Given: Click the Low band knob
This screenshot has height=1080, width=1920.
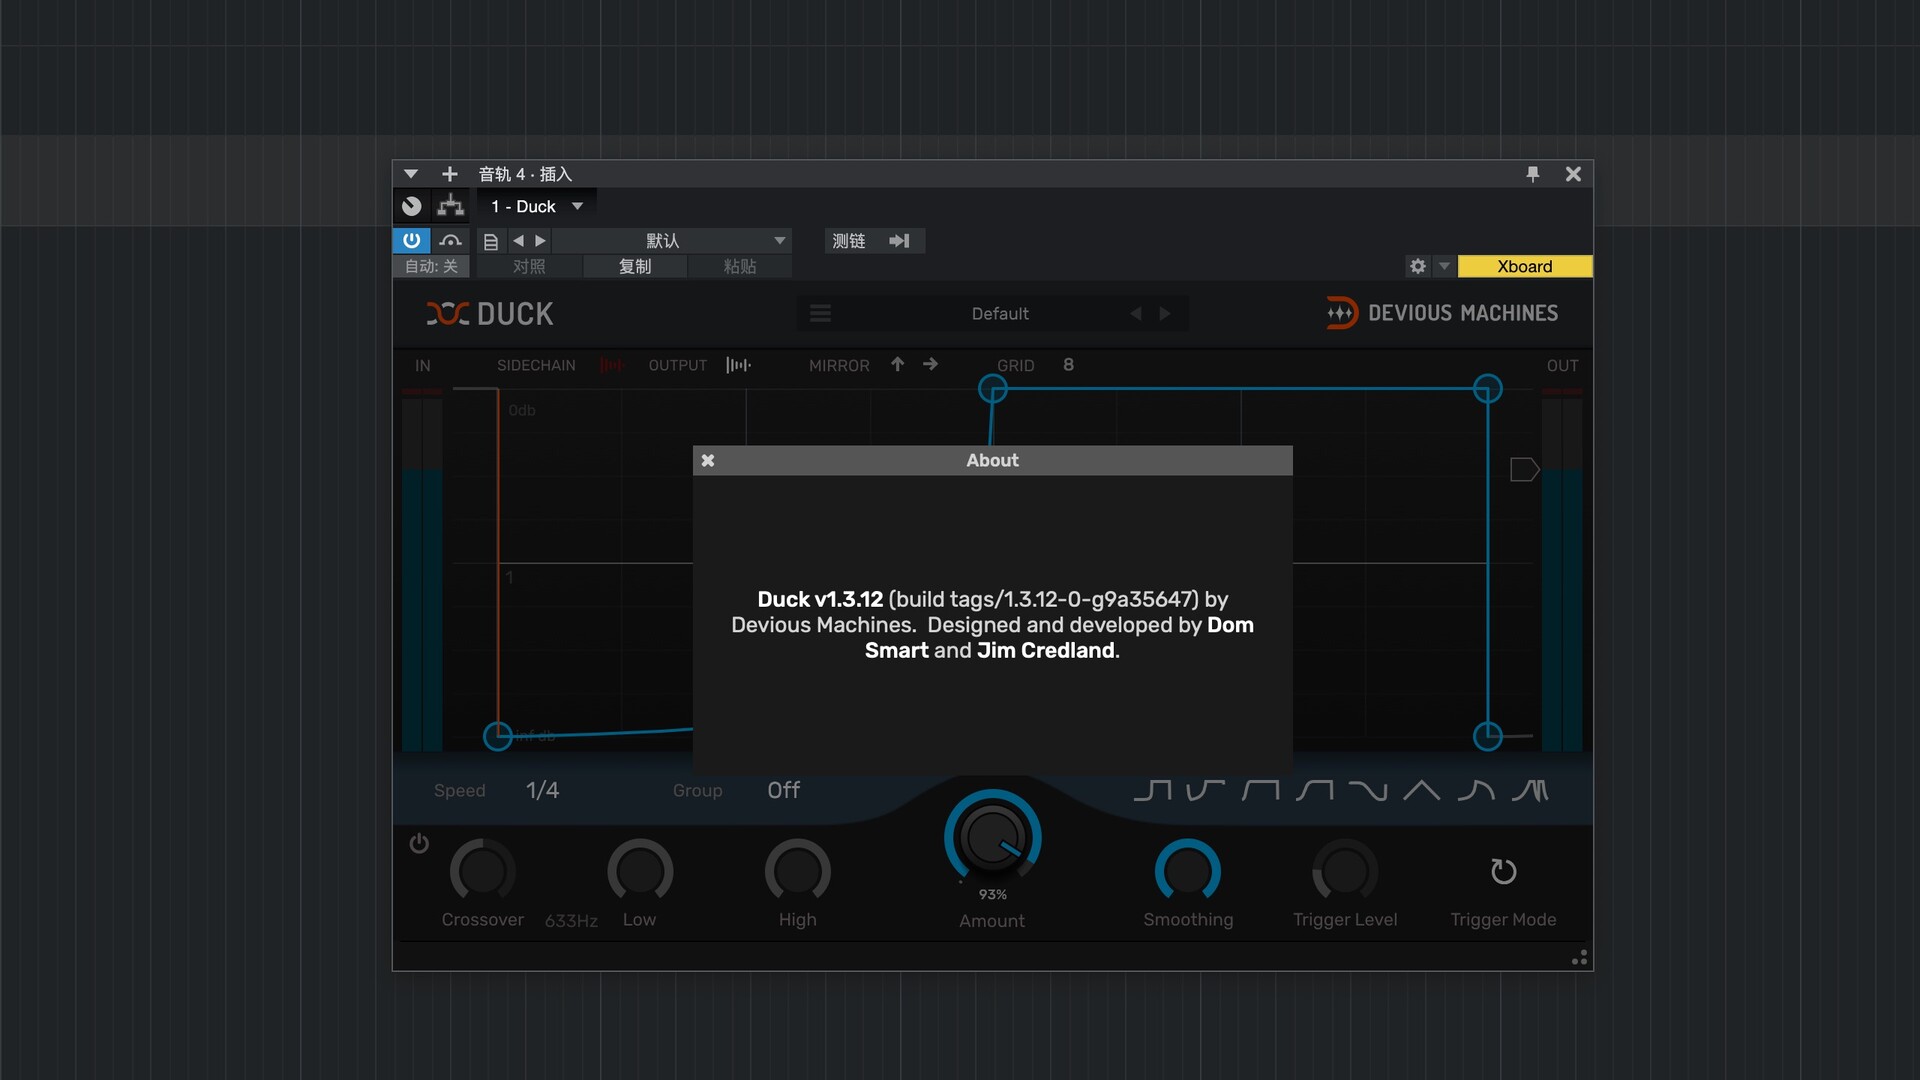Looking at the screenshot, I should click(640, 871).
